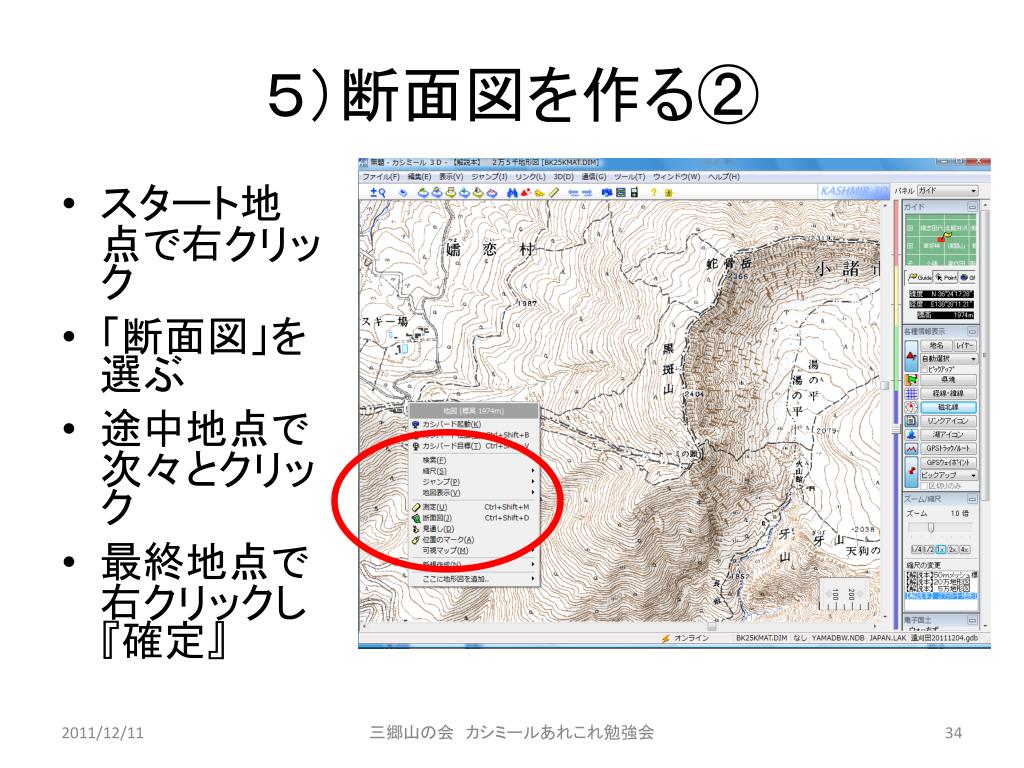Image resolution: width=1024 pixels, height=768 pixels.
Task: Collapse the ガイド panel section
Action: [x=972, y=207]
